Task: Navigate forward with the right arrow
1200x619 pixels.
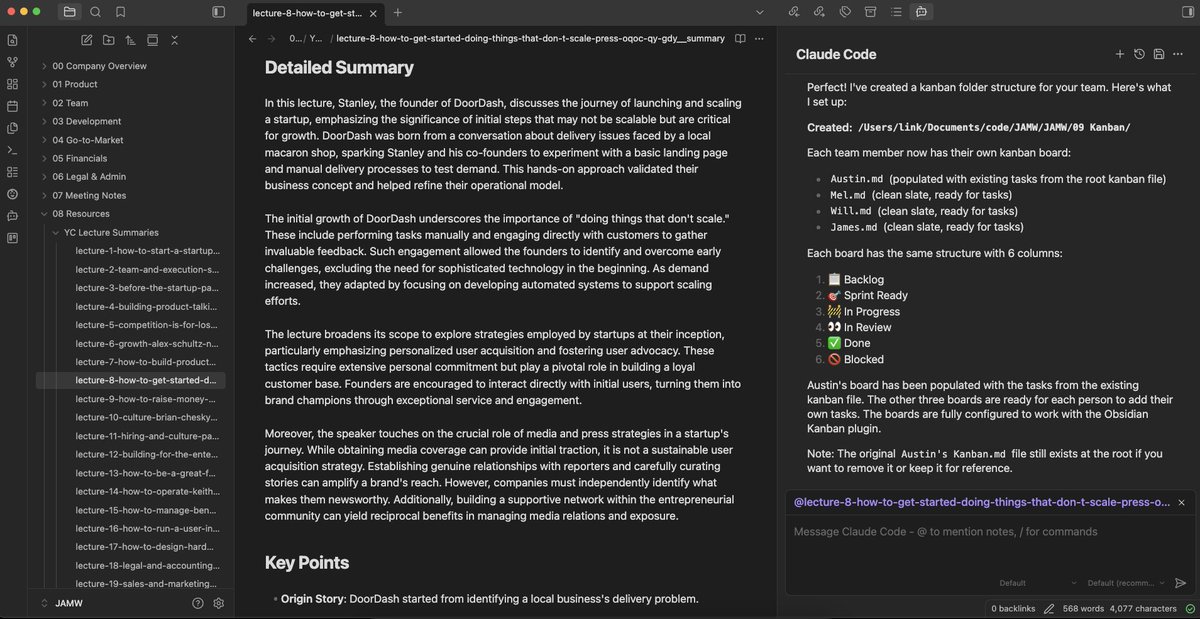Action: click(x=271, y=38)
